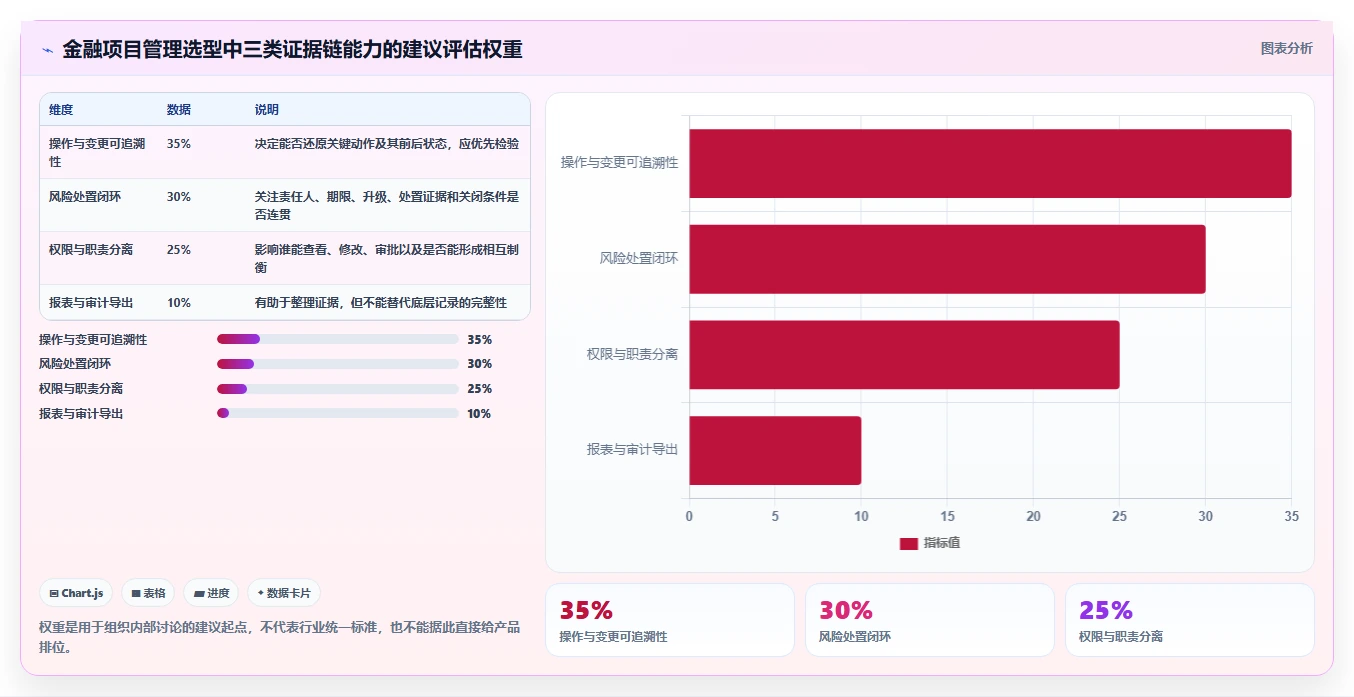The height and width of the screenshot is (697, 1354).
Task: Click the x-axis tick label 15
Action: pos(947,517)
